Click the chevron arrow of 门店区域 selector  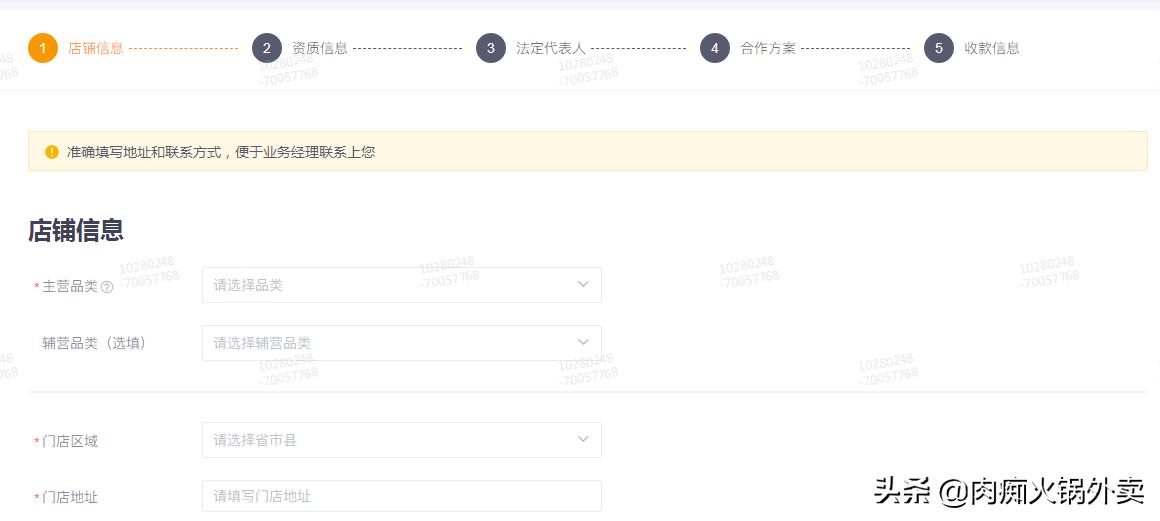tap(584, 440)
